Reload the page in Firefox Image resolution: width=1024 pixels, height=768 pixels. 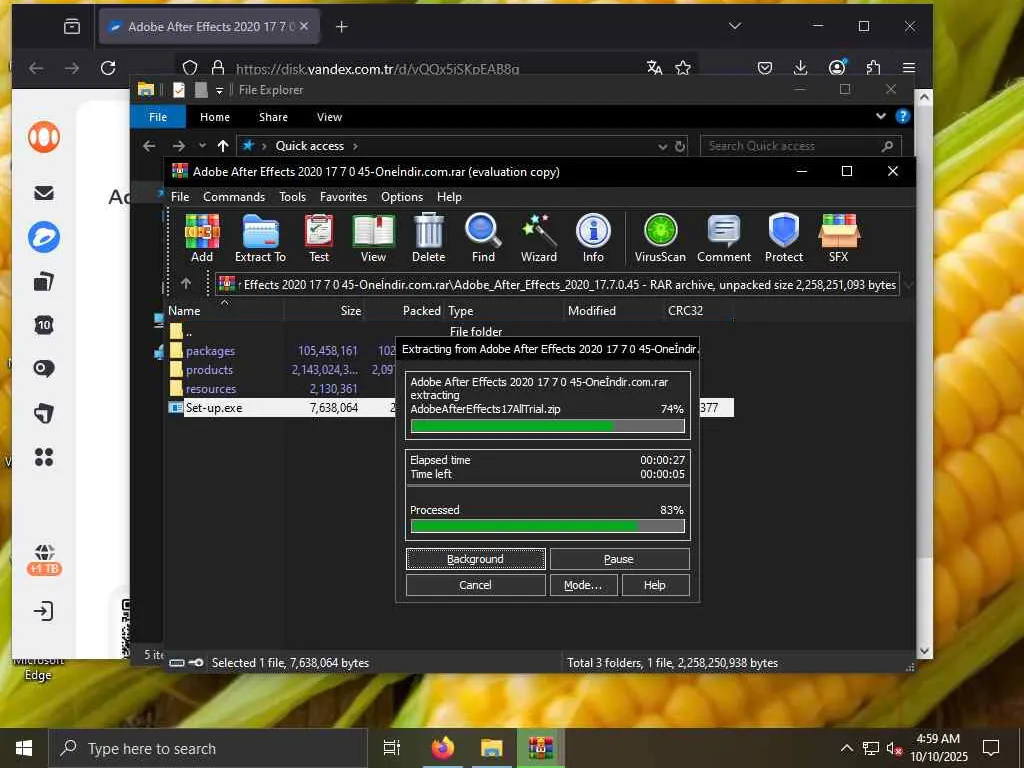click(108, 67)
